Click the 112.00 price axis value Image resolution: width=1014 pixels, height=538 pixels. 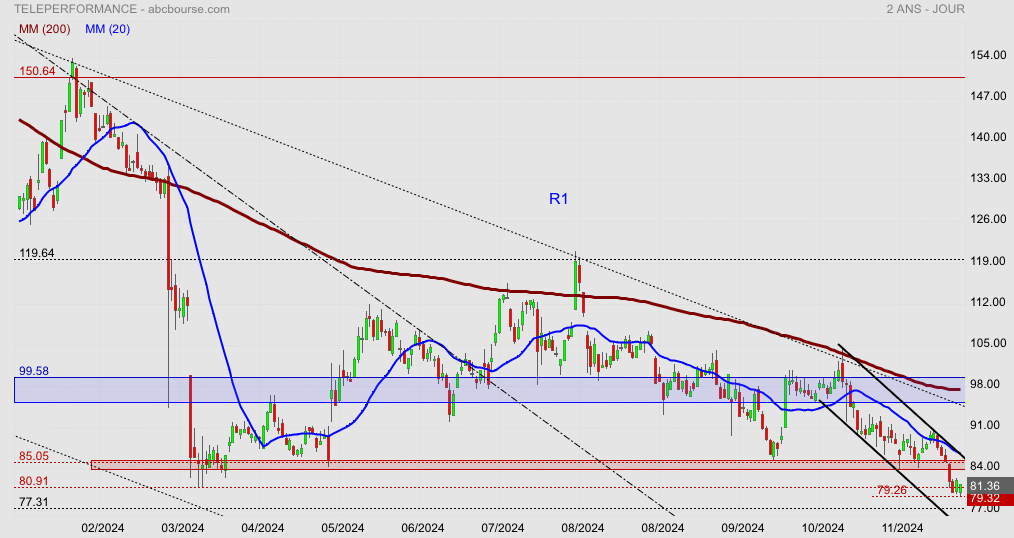pos(988,302)
